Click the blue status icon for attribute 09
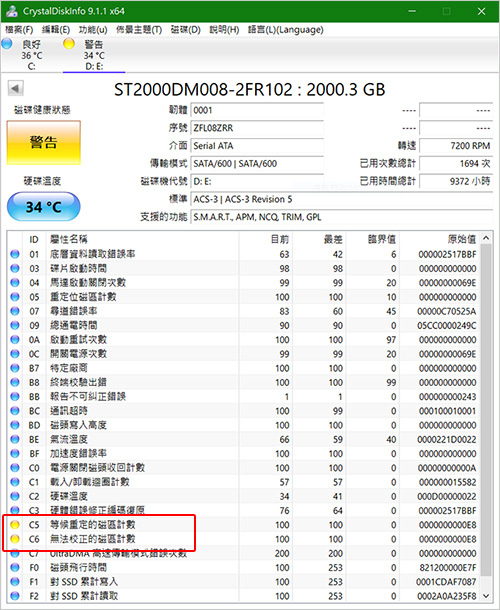500x610 pixels. click(x=15, y=325)
